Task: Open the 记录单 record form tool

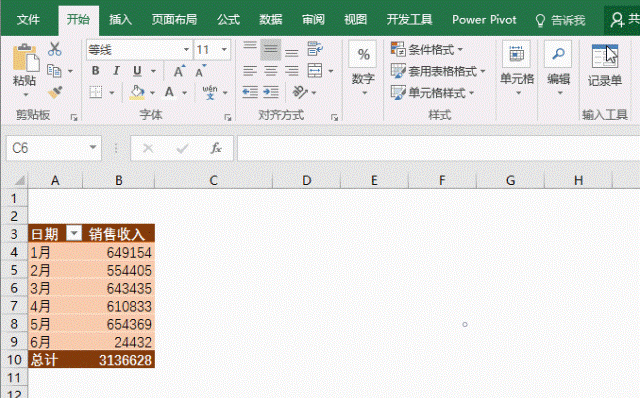Action: pos(604,65)
